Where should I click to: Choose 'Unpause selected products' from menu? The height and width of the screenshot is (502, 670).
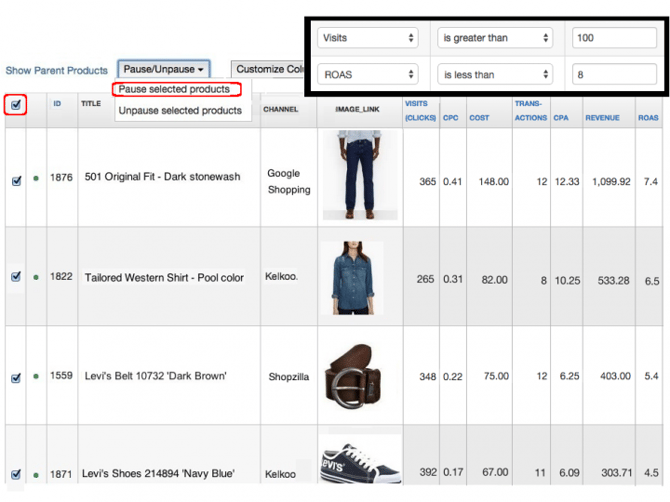[179, 110]
